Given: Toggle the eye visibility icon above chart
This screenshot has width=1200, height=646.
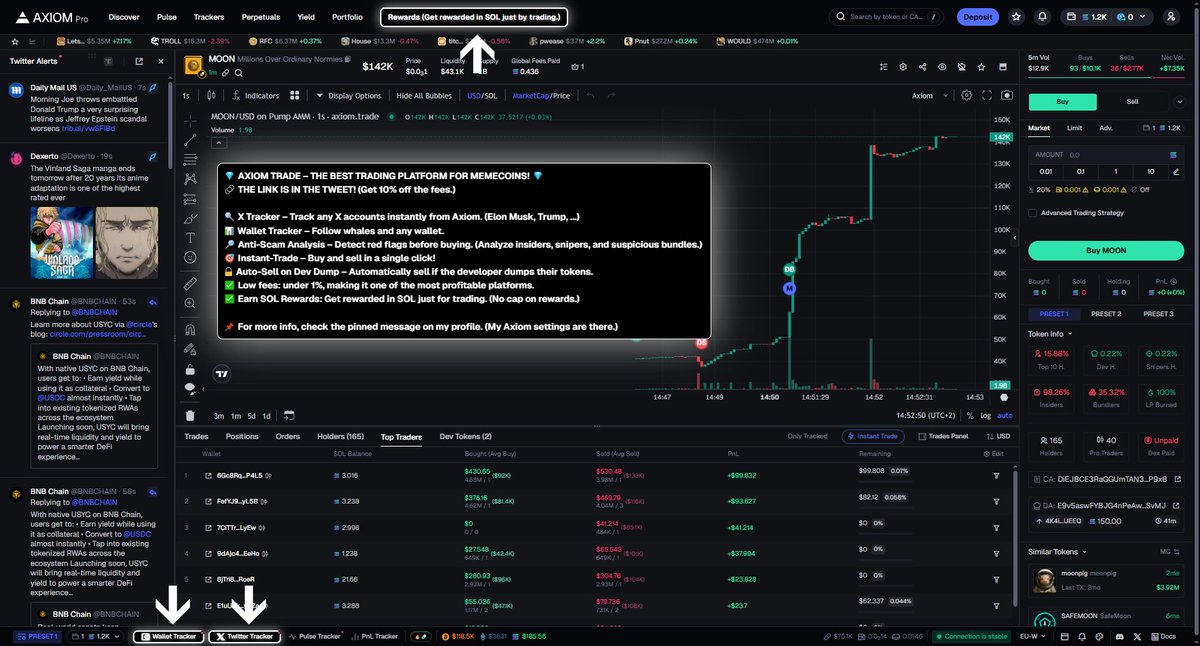Looking at the screenshot, I should [x=942, y=67].
